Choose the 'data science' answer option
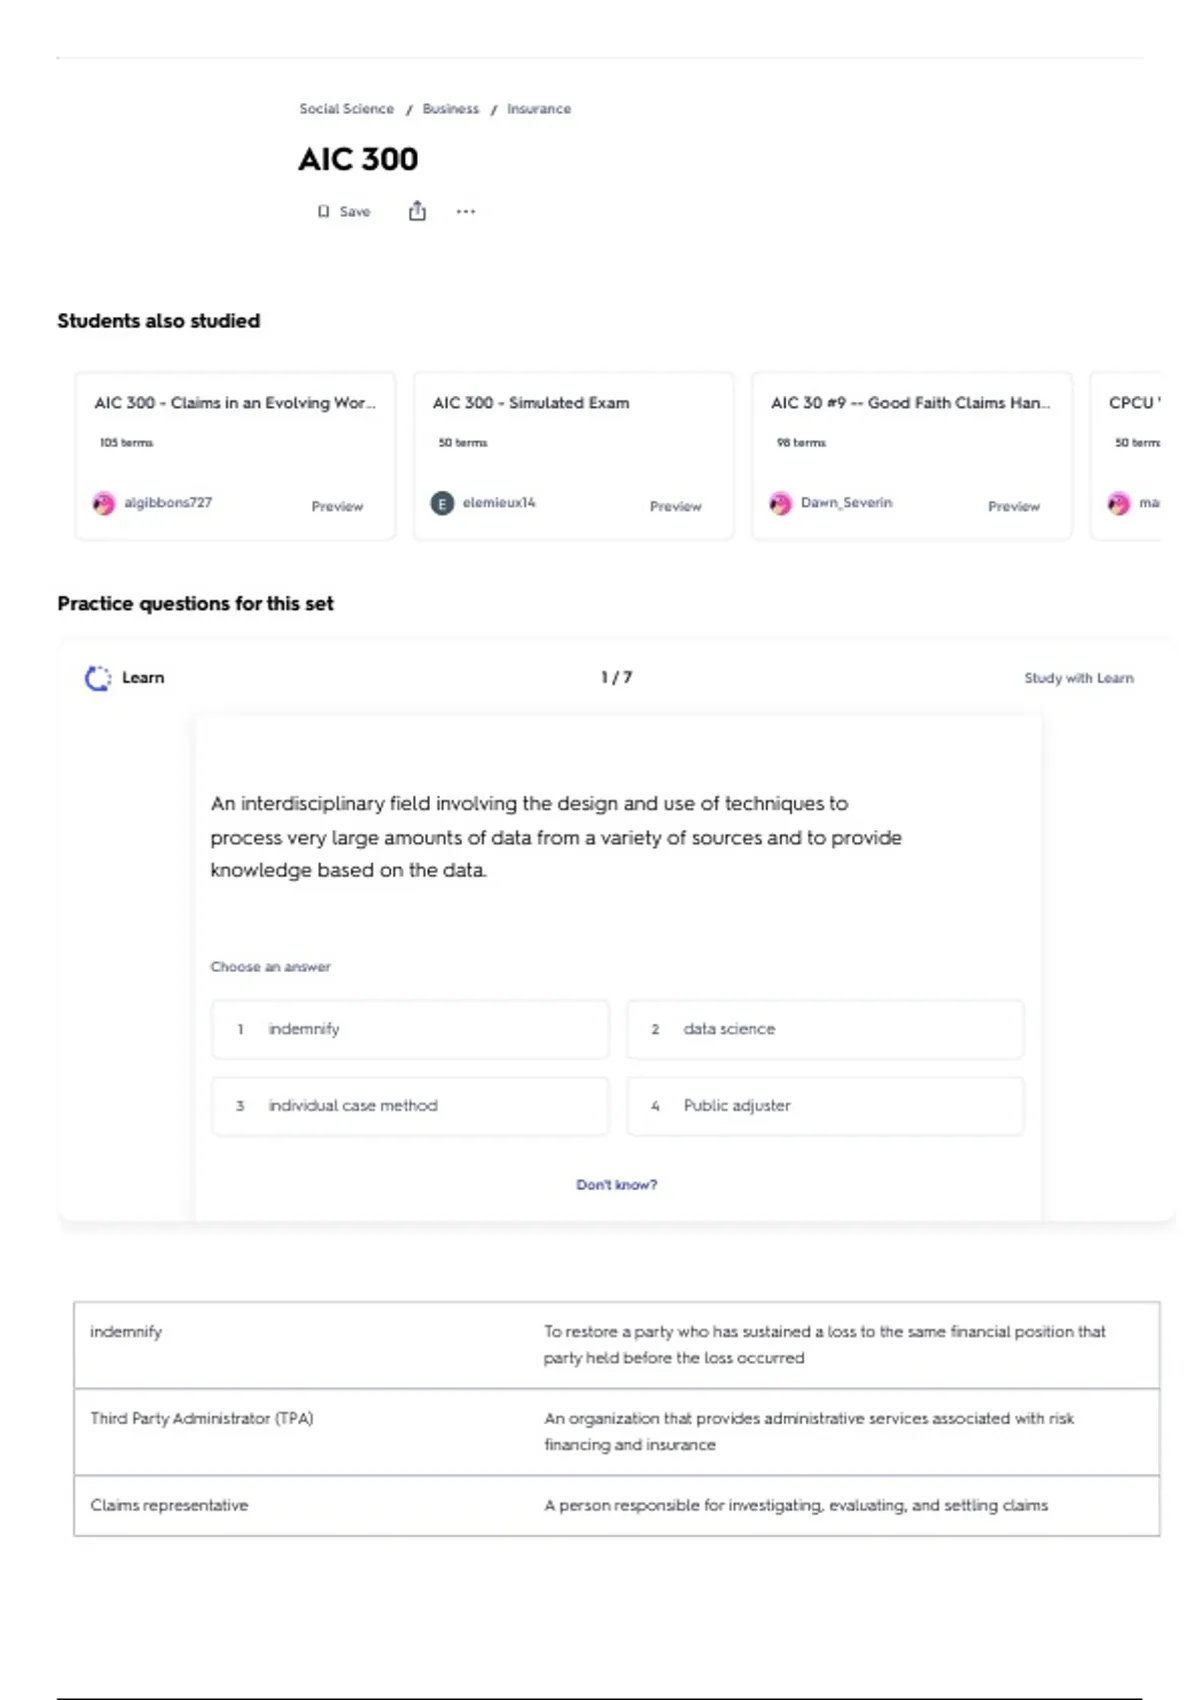Viewport: 1200px width, 1700px height. pyautogui.click(x=825, y=1029)
